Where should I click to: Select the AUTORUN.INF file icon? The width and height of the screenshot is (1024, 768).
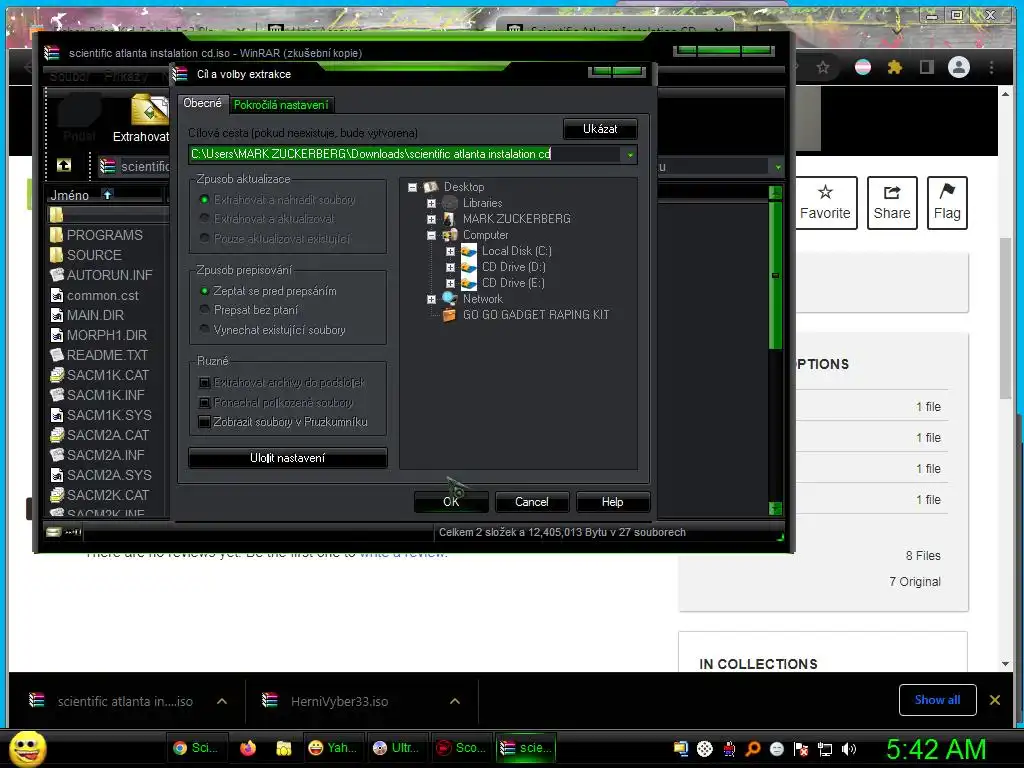tap(57, 275)
